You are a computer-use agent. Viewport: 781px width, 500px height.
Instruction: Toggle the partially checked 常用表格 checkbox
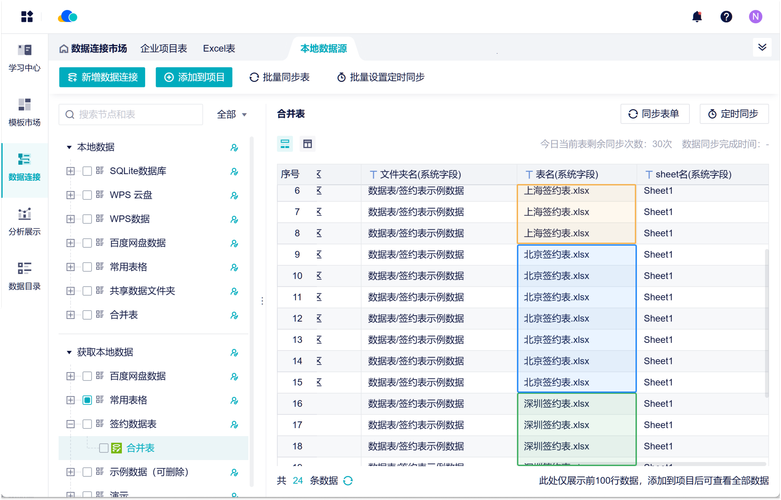click(x=87, y=400)
